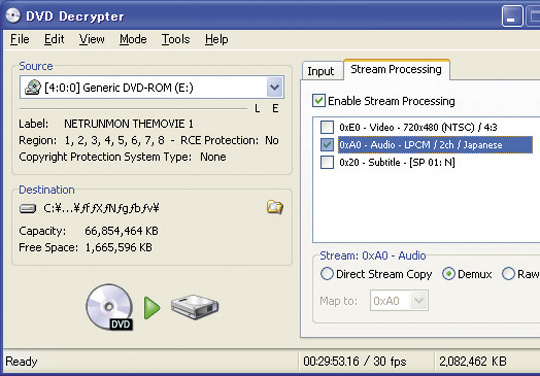The height and width of the screenshot is (376, 540).
Task: Click the green play arrow icon
Action: point(152,308)
